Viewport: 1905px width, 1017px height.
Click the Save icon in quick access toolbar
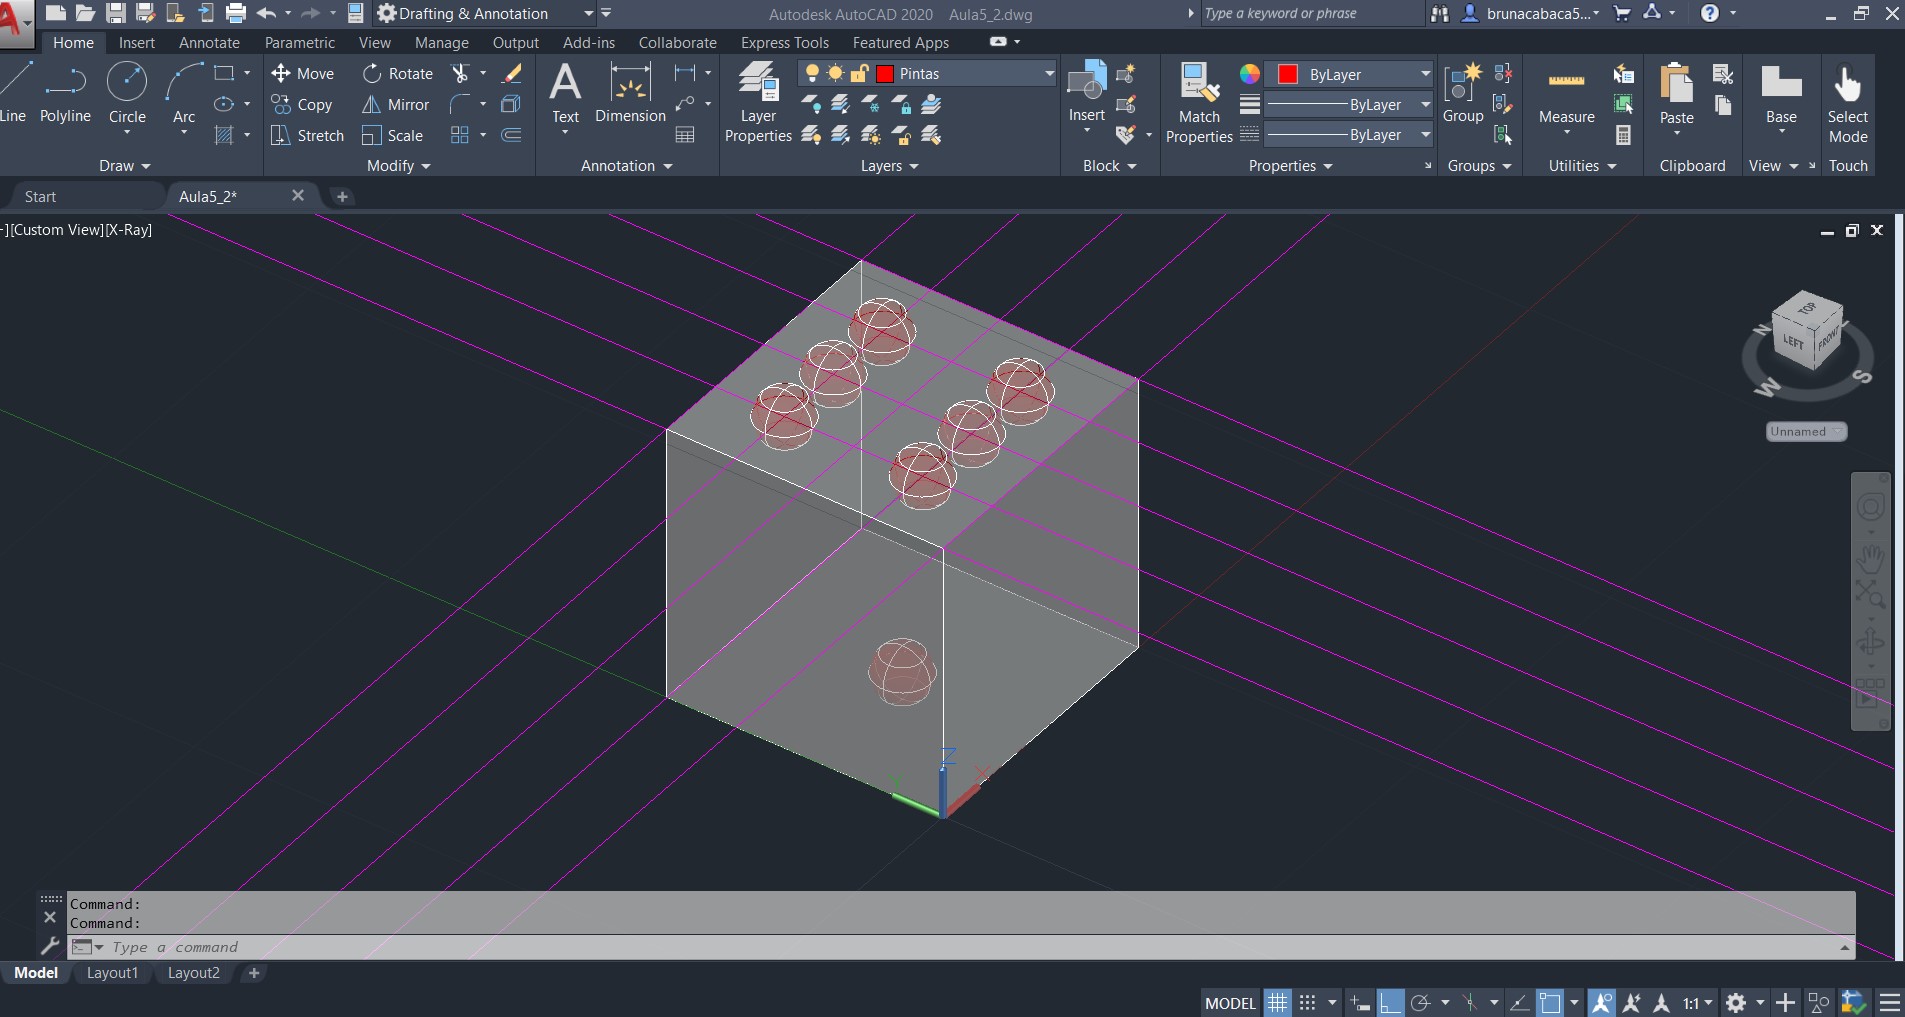tap(116, 13)
